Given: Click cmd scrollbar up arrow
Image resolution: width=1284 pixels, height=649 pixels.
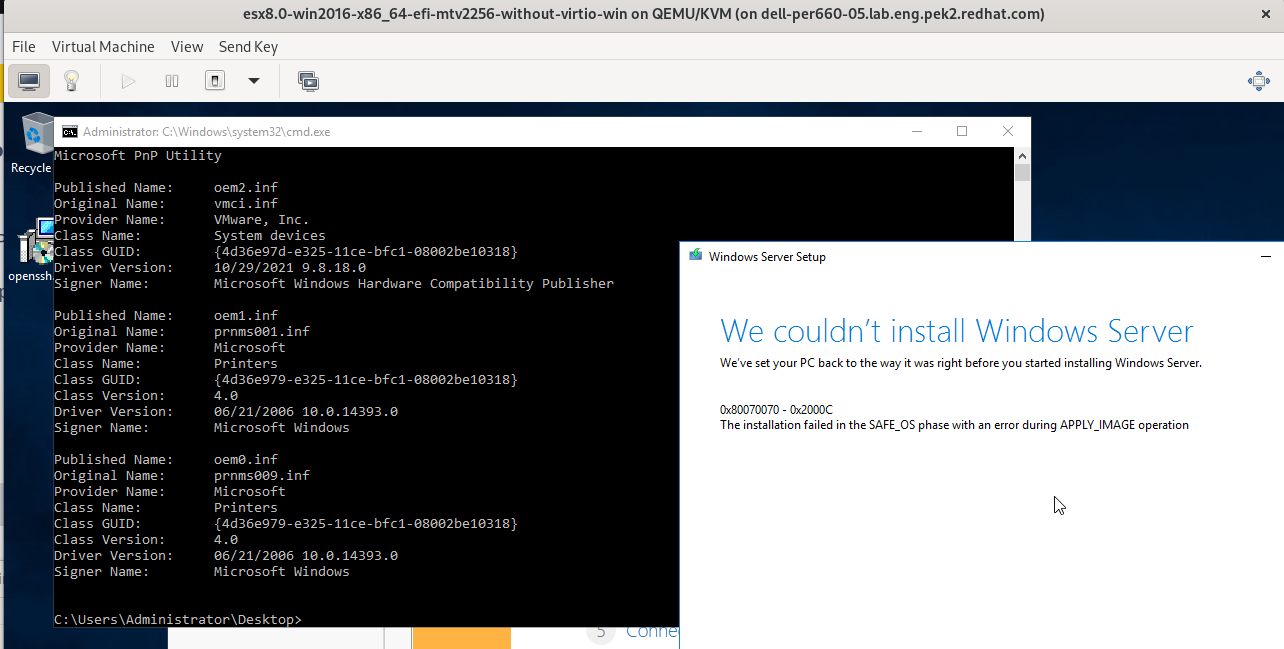Looking at the screenshot, I should pyautogui.click(x=1022, y=156).
